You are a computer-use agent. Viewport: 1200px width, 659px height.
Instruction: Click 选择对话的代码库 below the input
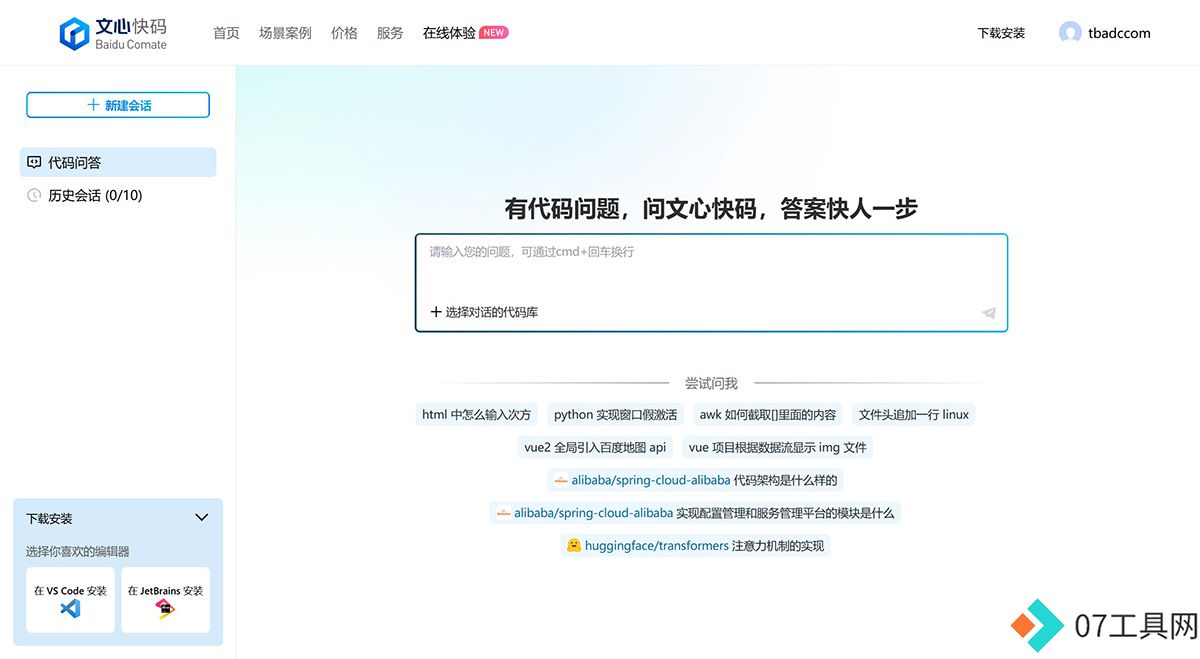[492, 312]
